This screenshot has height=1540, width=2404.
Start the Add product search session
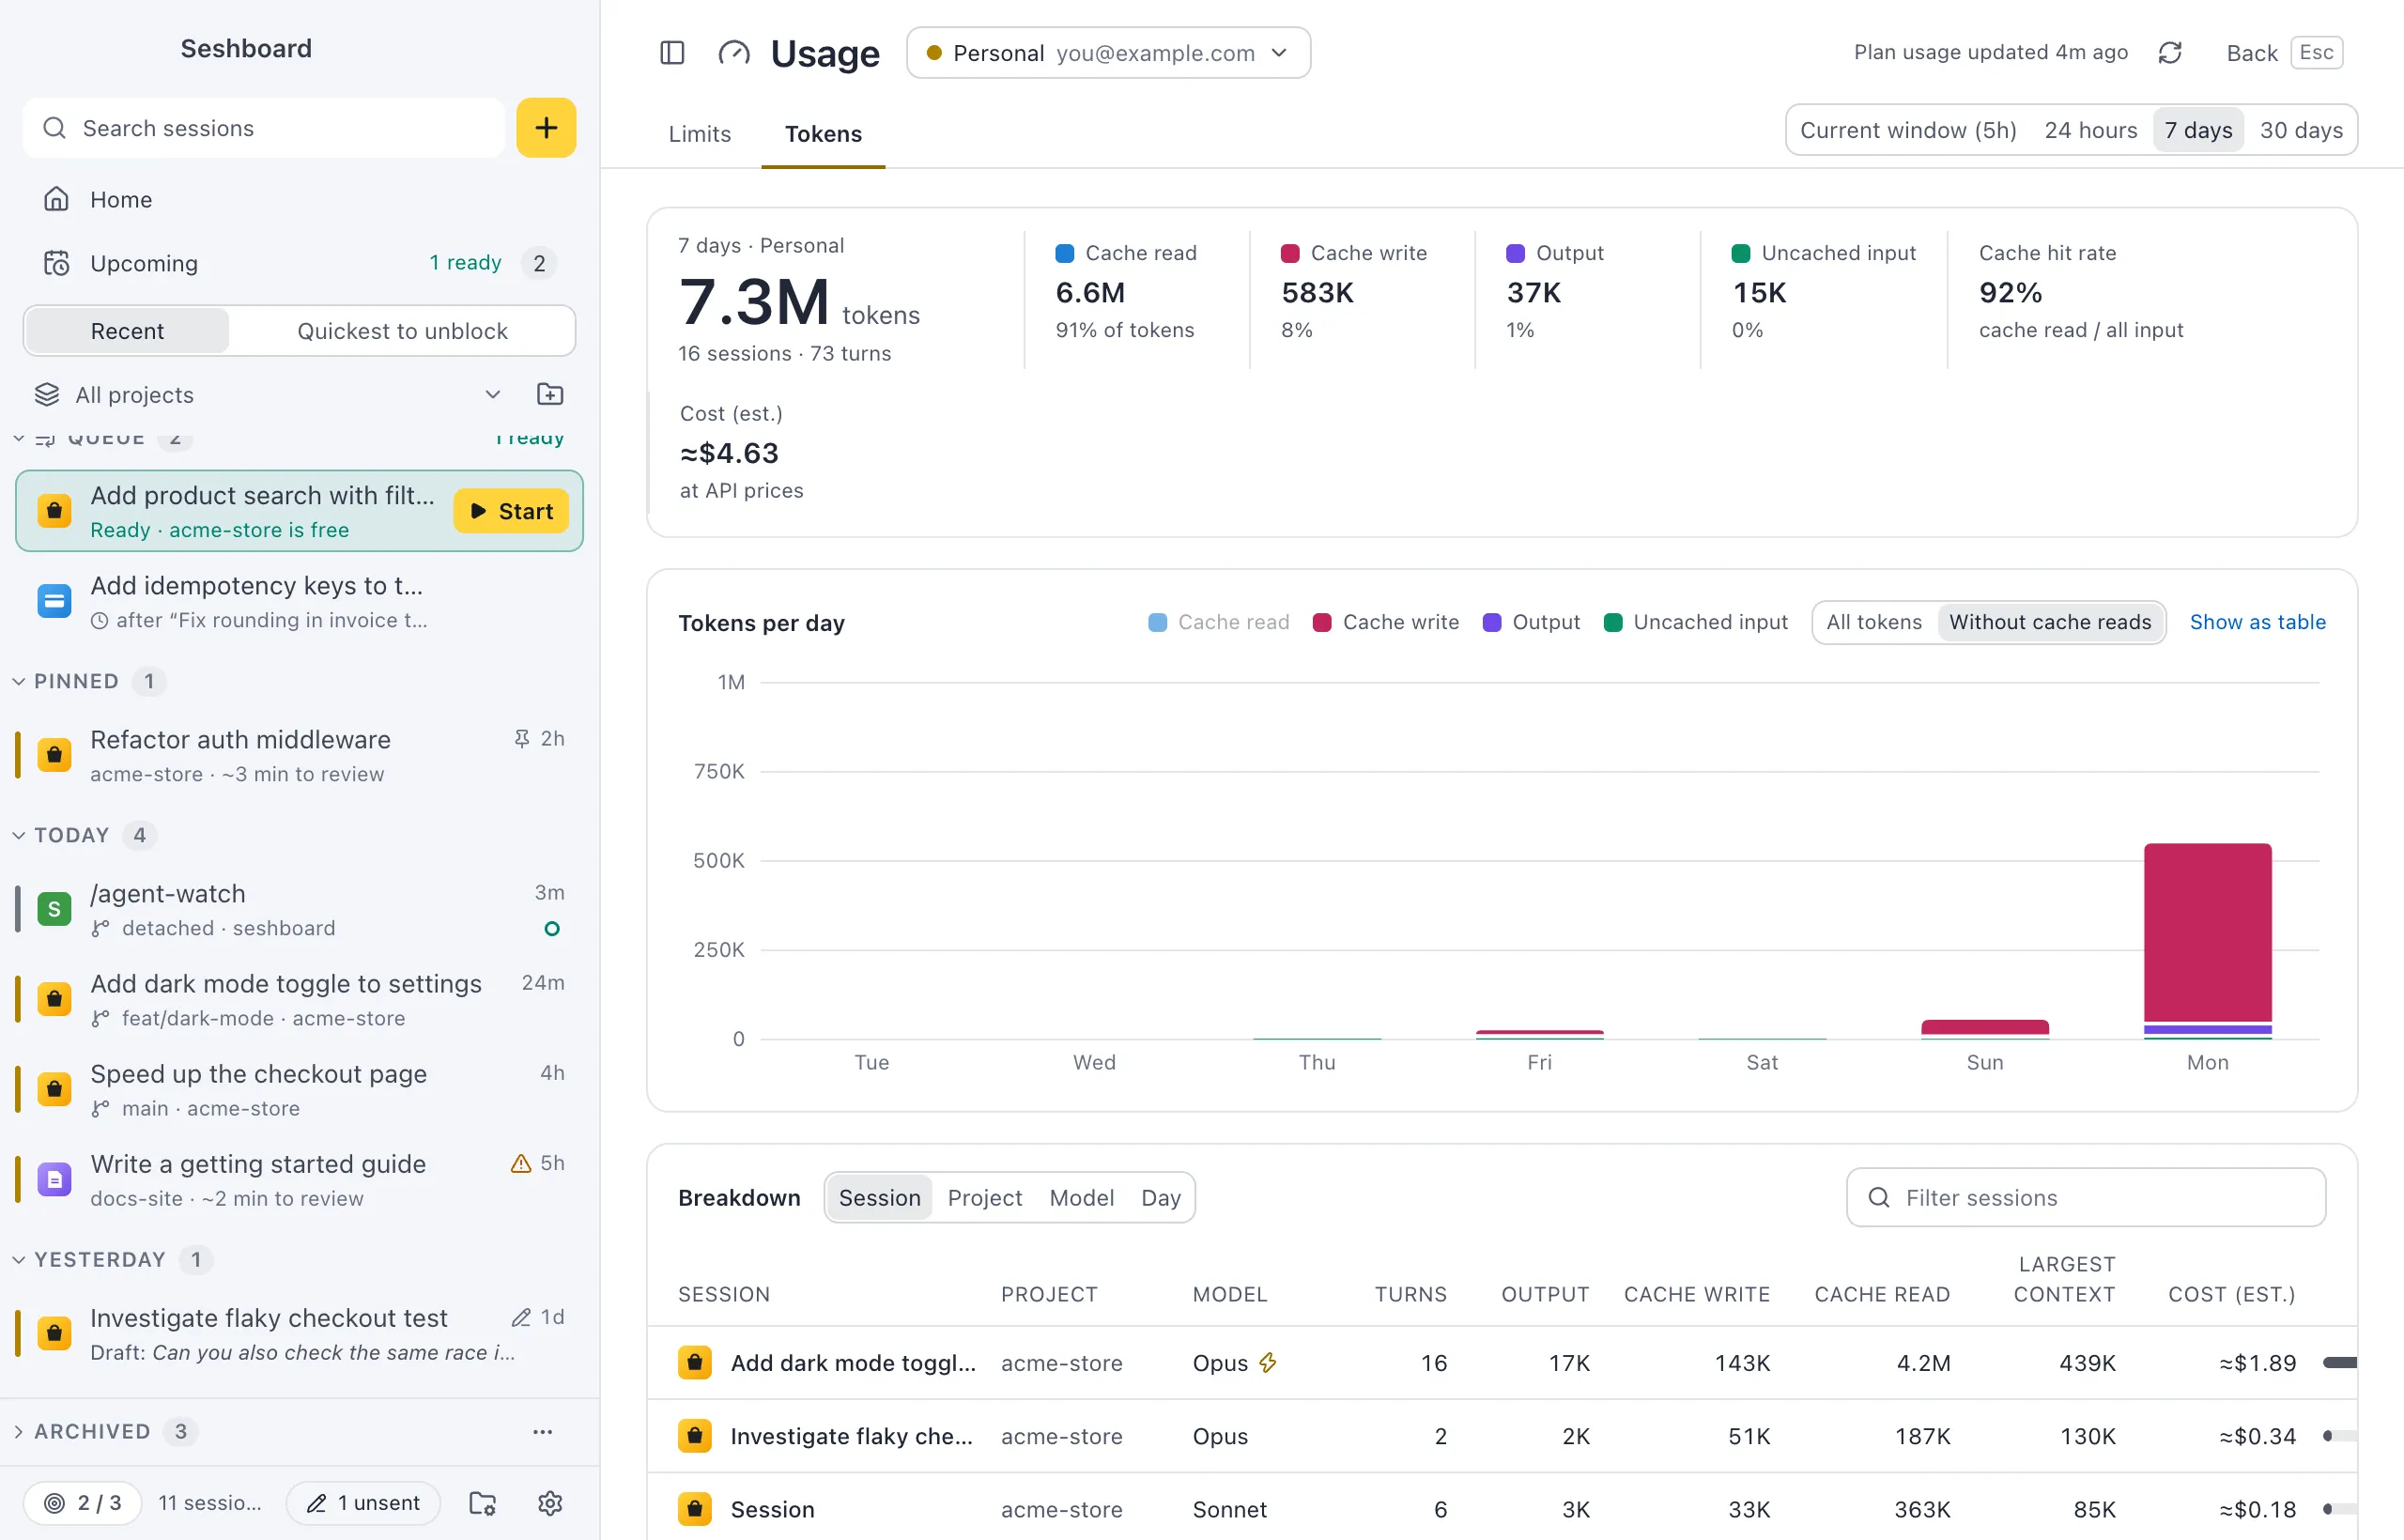(511, 511)
